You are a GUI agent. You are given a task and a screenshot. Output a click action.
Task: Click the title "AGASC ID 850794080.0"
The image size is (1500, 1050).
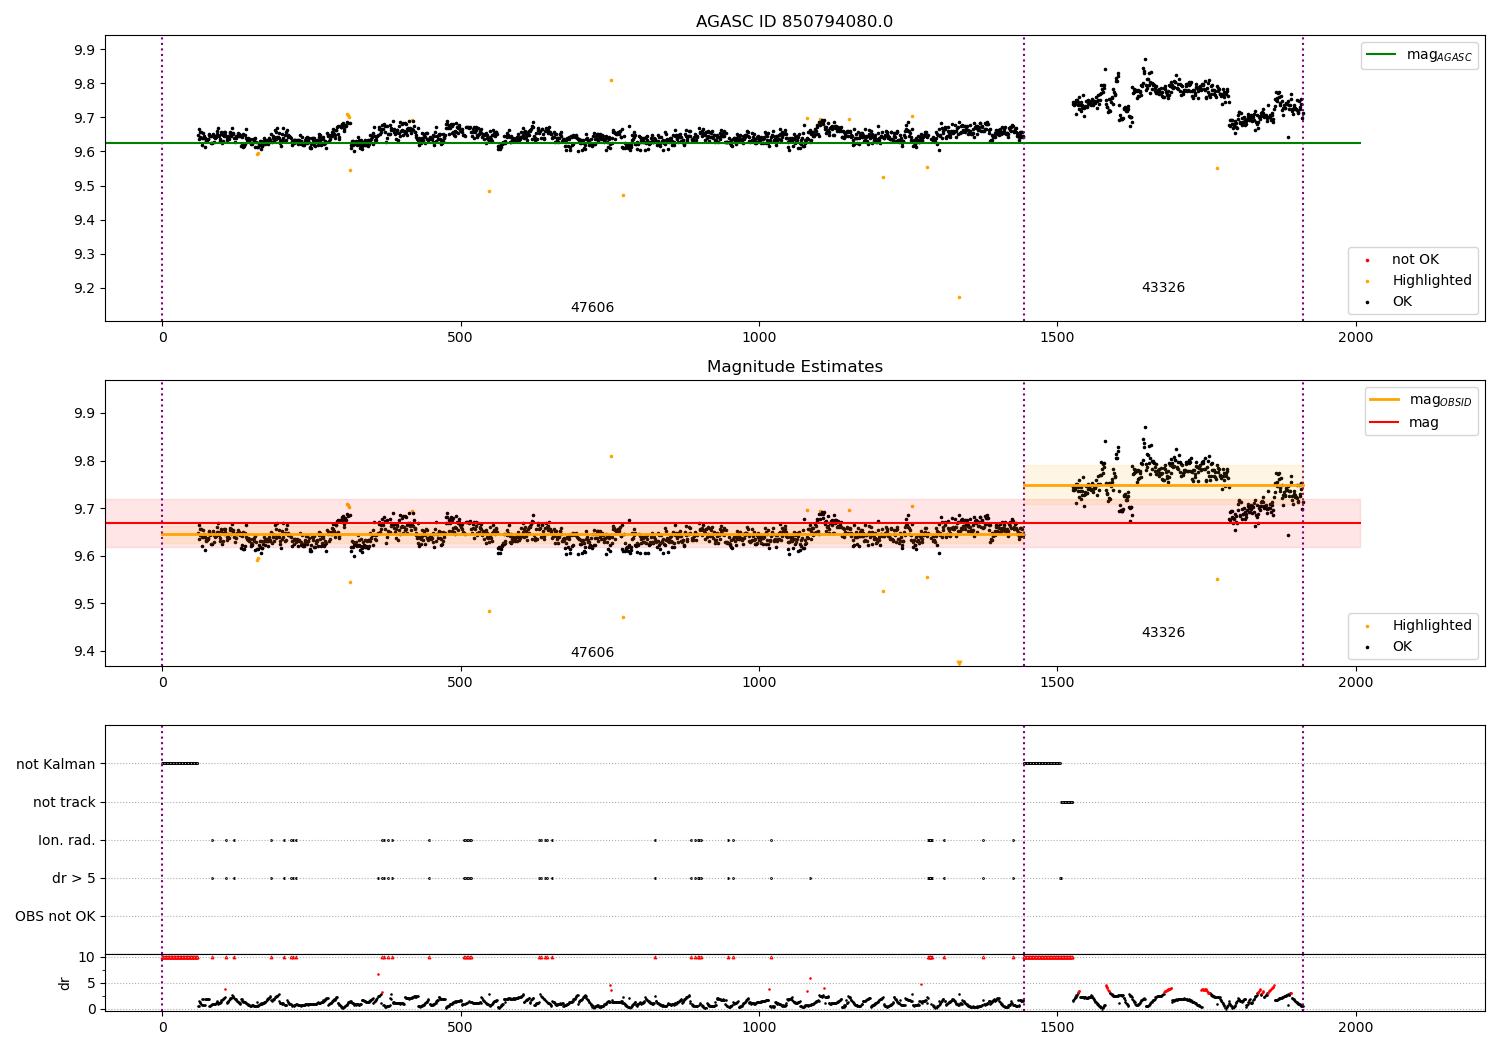(x=794, y=22)
